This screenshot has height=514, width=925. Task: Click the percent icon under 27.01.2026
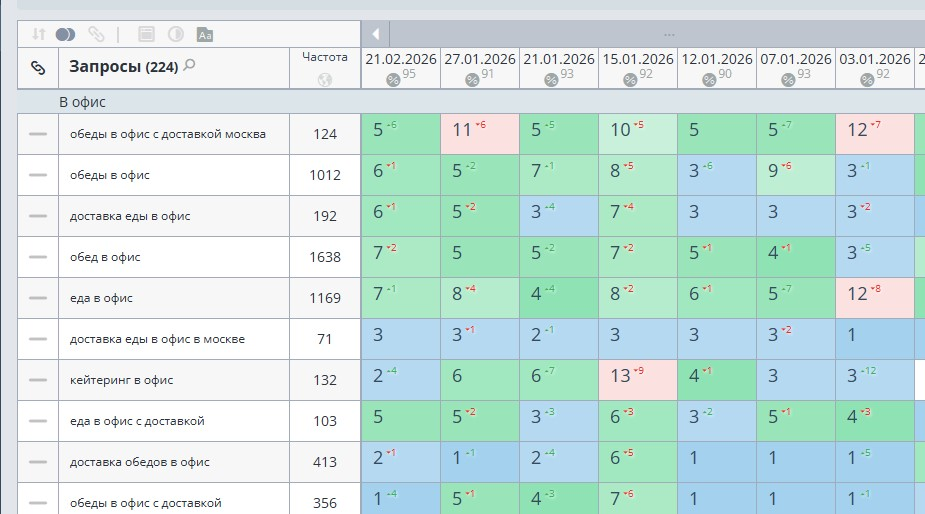(x=472, y=80)
